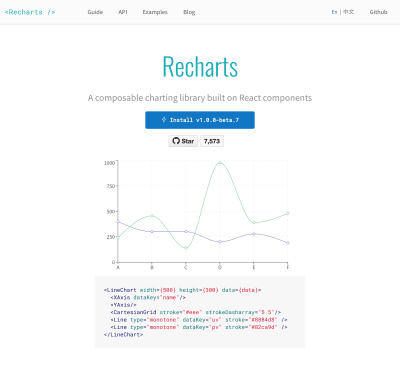Click the lightning icon on Install button
Viewport: 400px width, 370px height.
tap(164, 120)
